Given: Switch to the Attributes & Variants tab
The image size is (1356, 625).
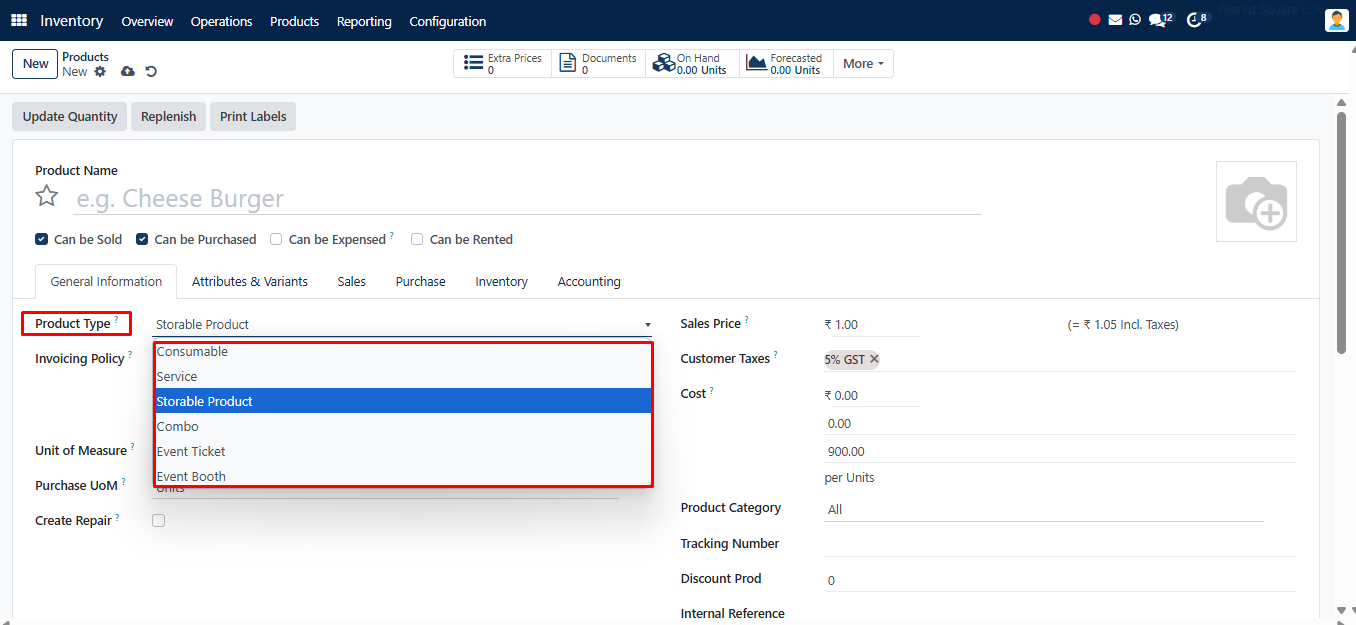Looking at the screenshot, I should coord(250,282).
